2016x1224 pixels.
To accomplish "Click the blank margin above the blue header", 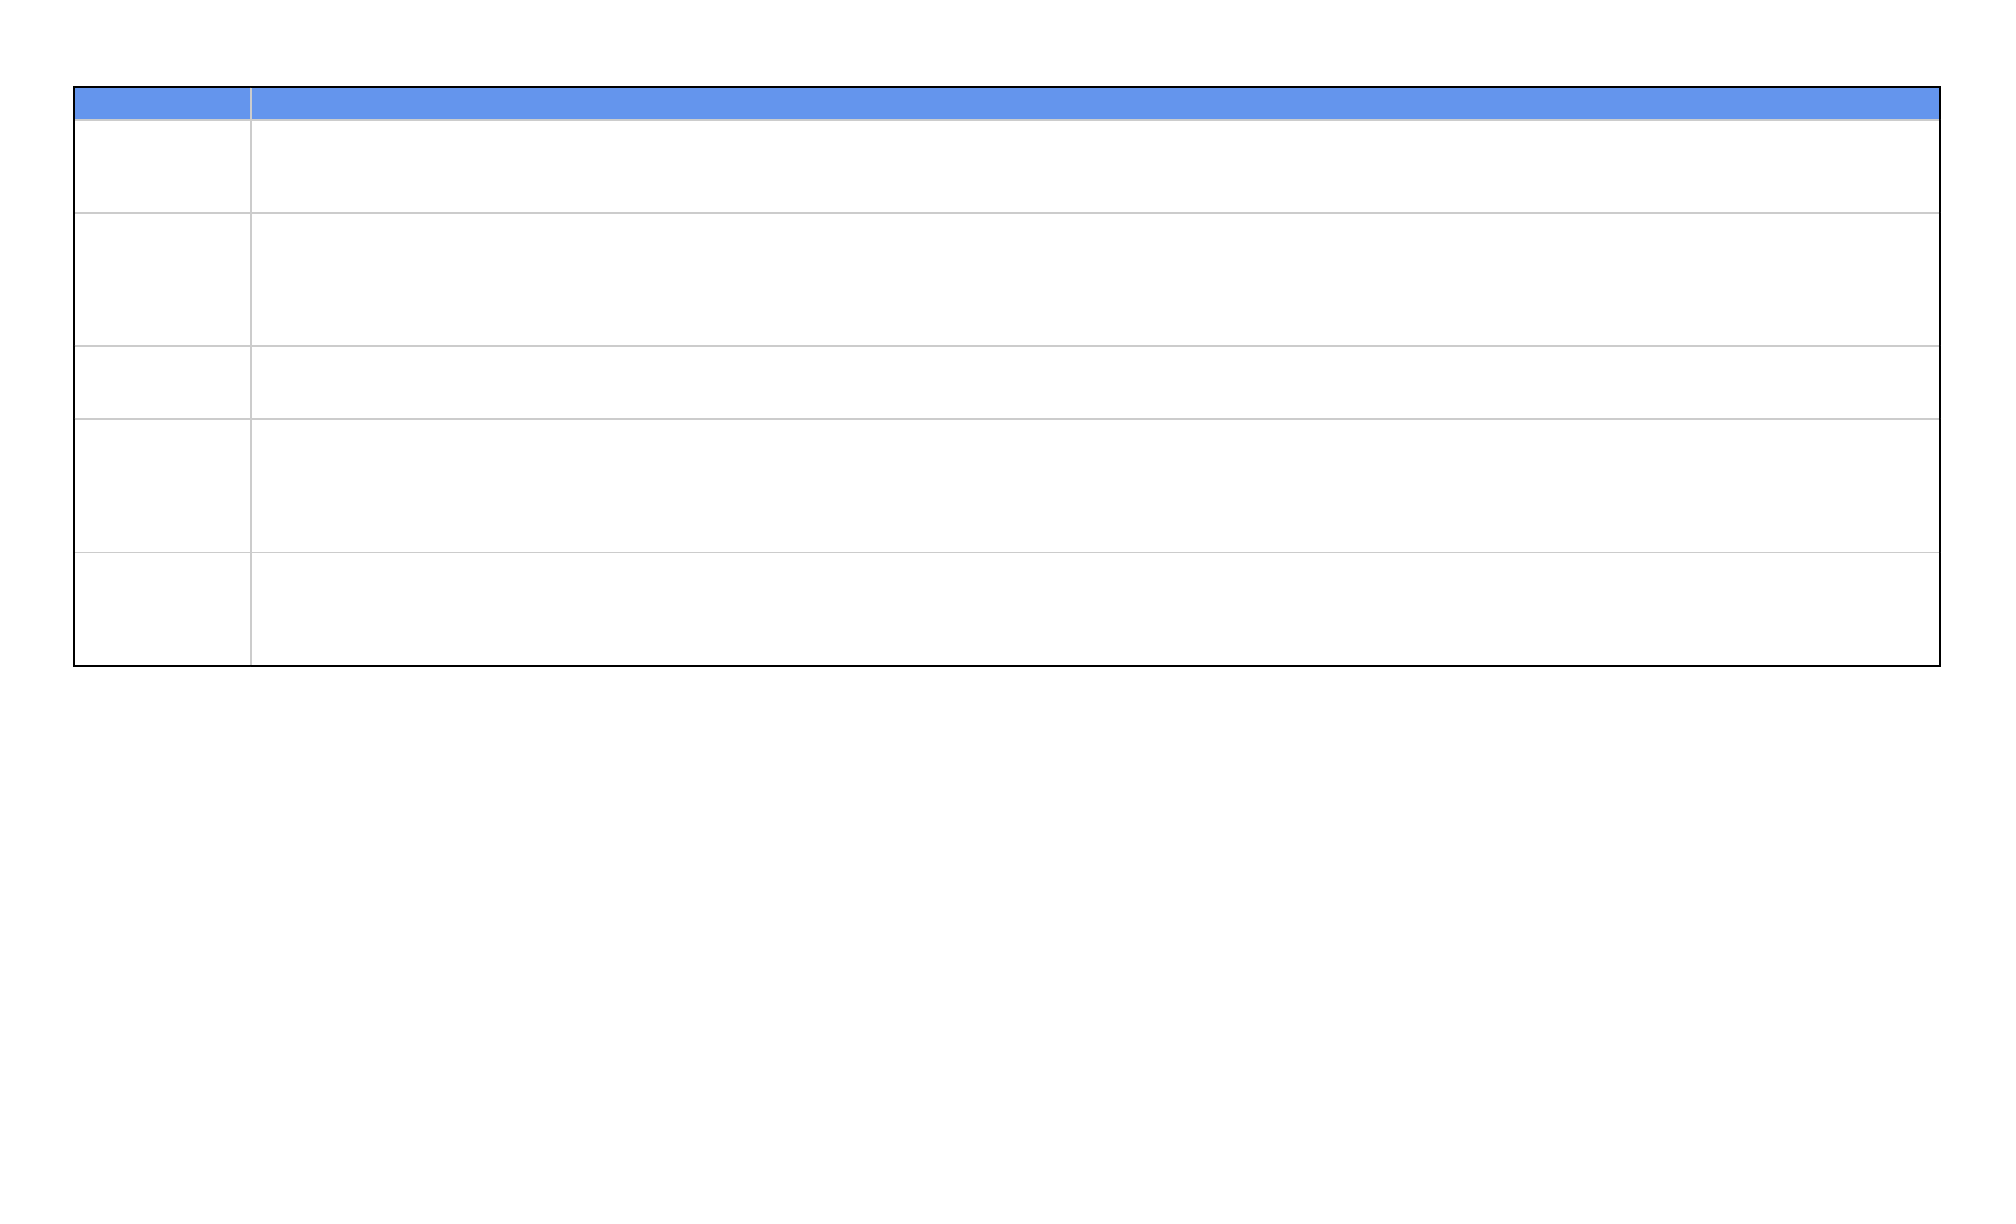I will (1008, 44).
